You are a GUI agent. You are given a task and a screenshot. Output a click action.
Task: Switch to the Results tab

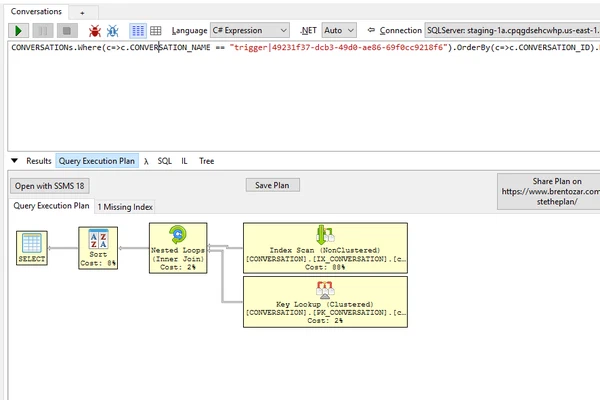39,161
